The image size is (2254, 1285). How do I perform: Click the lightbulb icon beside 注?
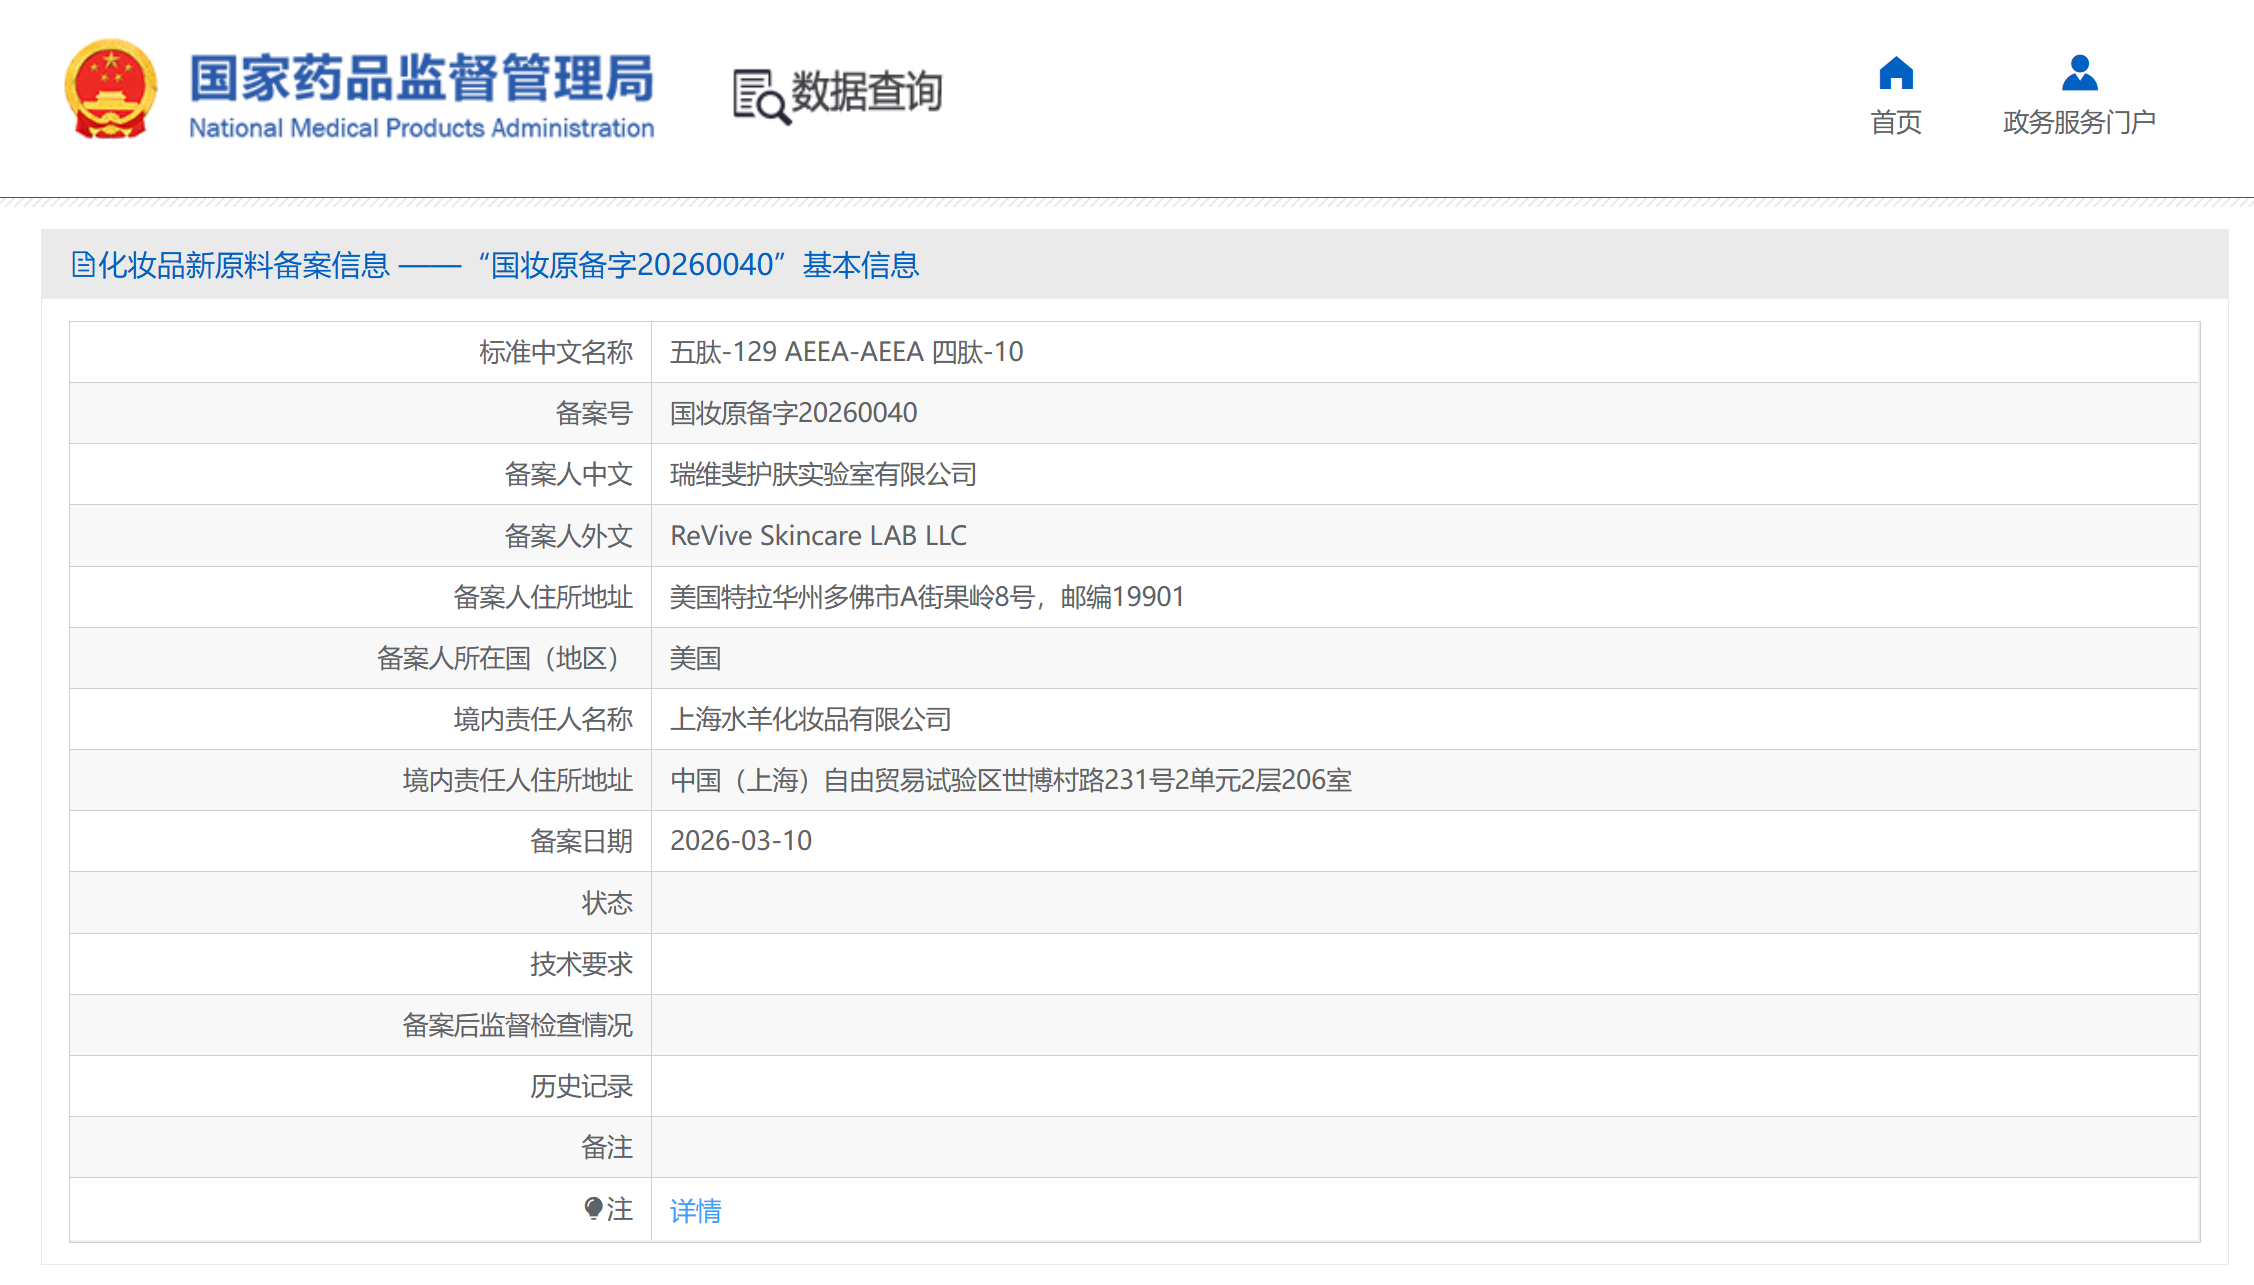click(593, 1209)
